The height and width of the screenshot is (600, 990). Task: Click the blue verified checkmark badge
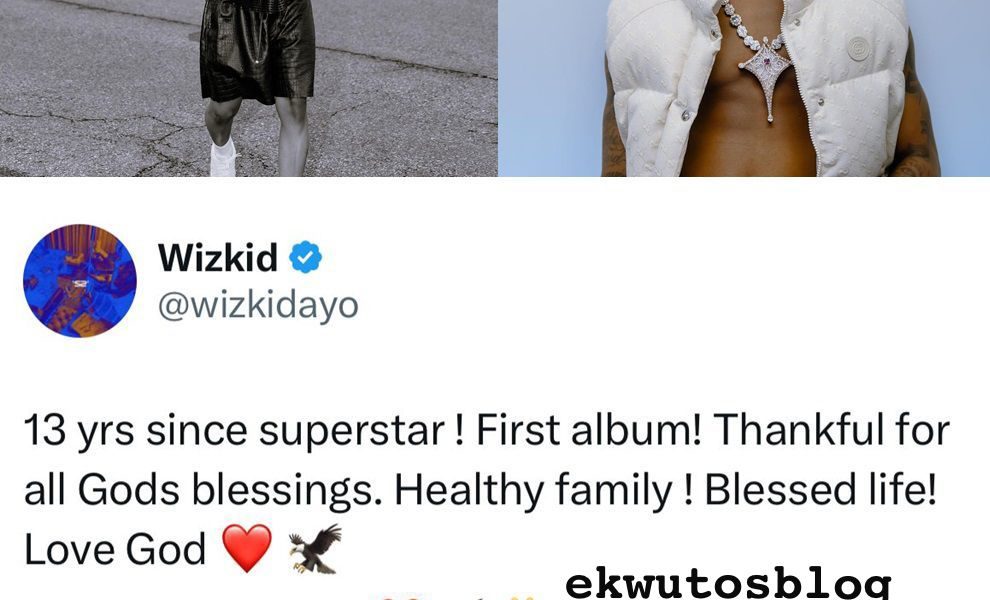pyautogui.click(x=306, y=257)
